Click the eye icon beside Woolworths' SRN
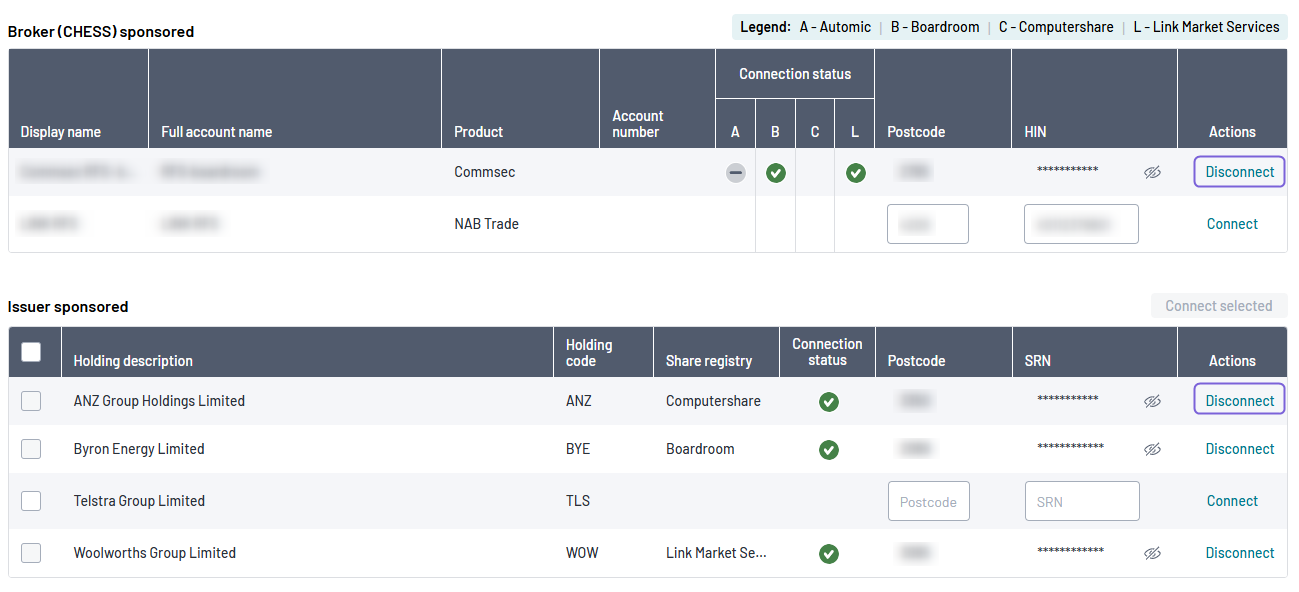This screenshot has height=592, width=1299. pyautogui.click(x=1152, y=554)
